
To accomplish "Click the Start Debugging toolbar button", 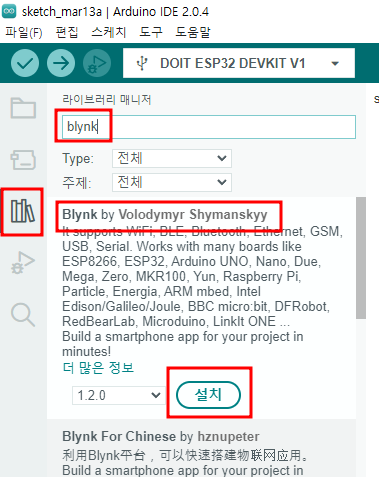I will tap(97, 63).
